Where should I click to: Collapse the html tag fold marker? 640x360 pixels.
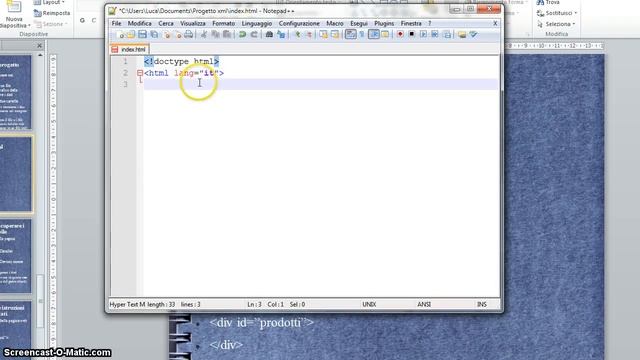pyautogui.click(x=140, y=73)
